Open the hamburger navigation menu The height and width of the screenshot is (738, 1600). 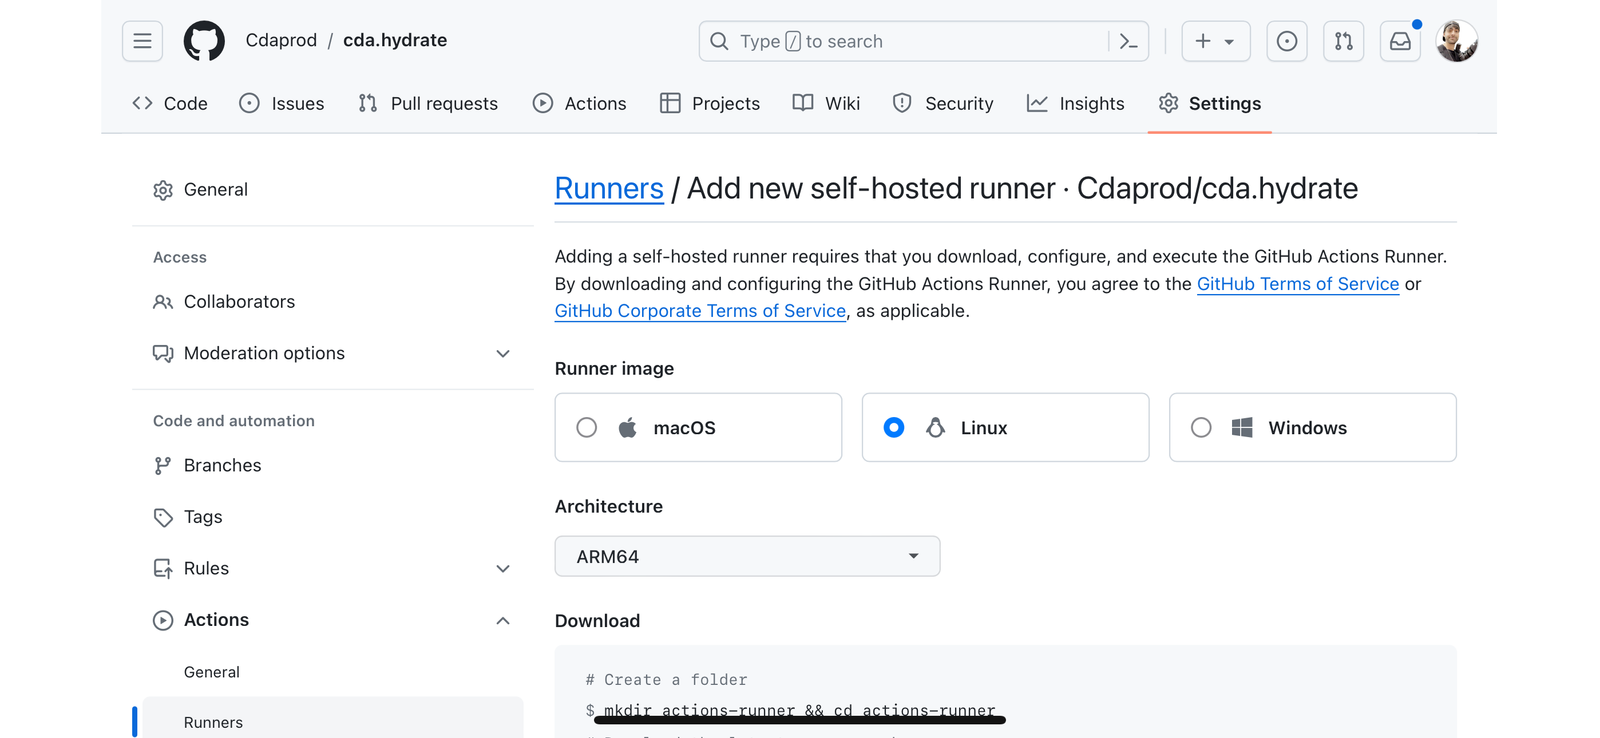(142, 41)
